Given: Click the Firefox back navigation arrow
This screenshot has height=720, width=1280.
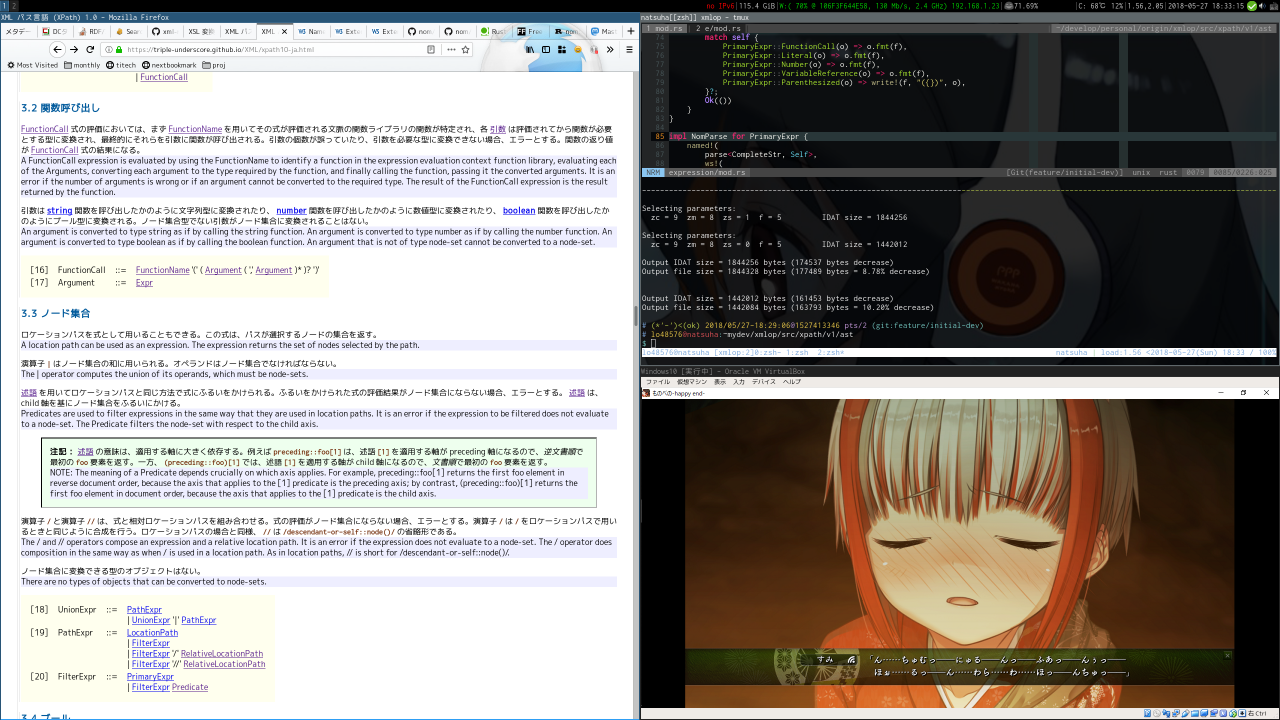Looking at the screenshot, I should click(56, 49).
